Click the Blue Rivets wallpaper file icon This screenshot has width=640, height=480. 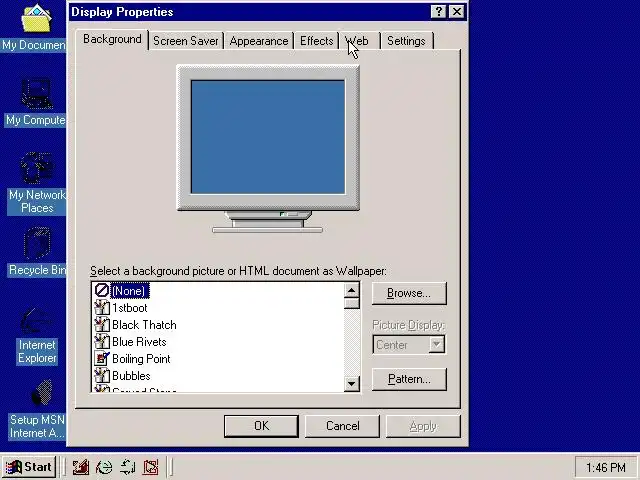pyautogui.click(x=102, y=342)
